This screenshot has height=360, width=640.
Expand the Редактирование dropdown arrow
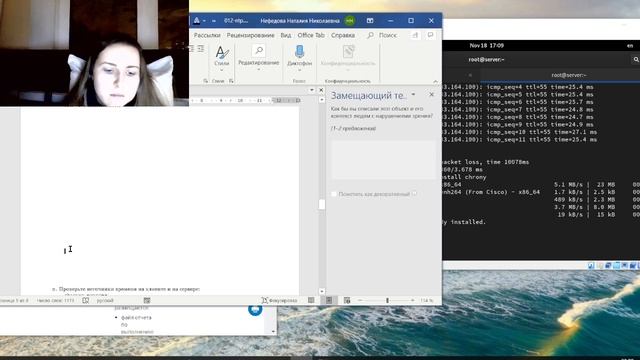tap(258, 69)
